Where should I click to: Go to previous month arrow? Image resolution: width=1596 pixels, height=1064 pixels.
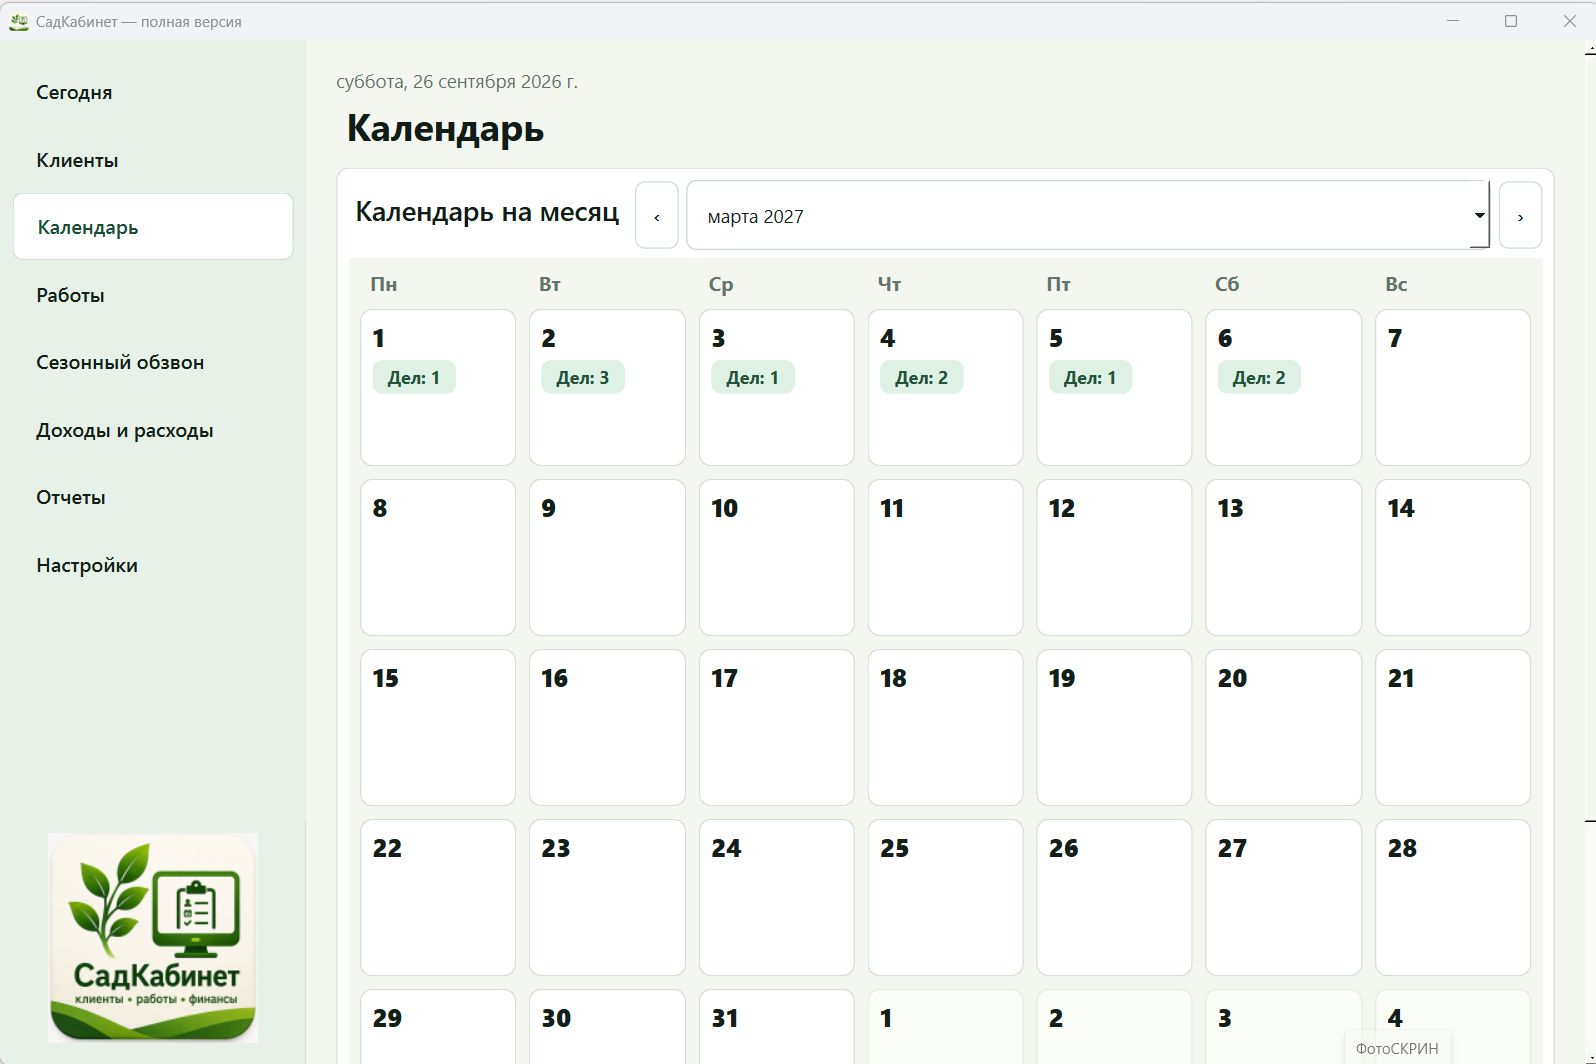[x=657, y=216]
